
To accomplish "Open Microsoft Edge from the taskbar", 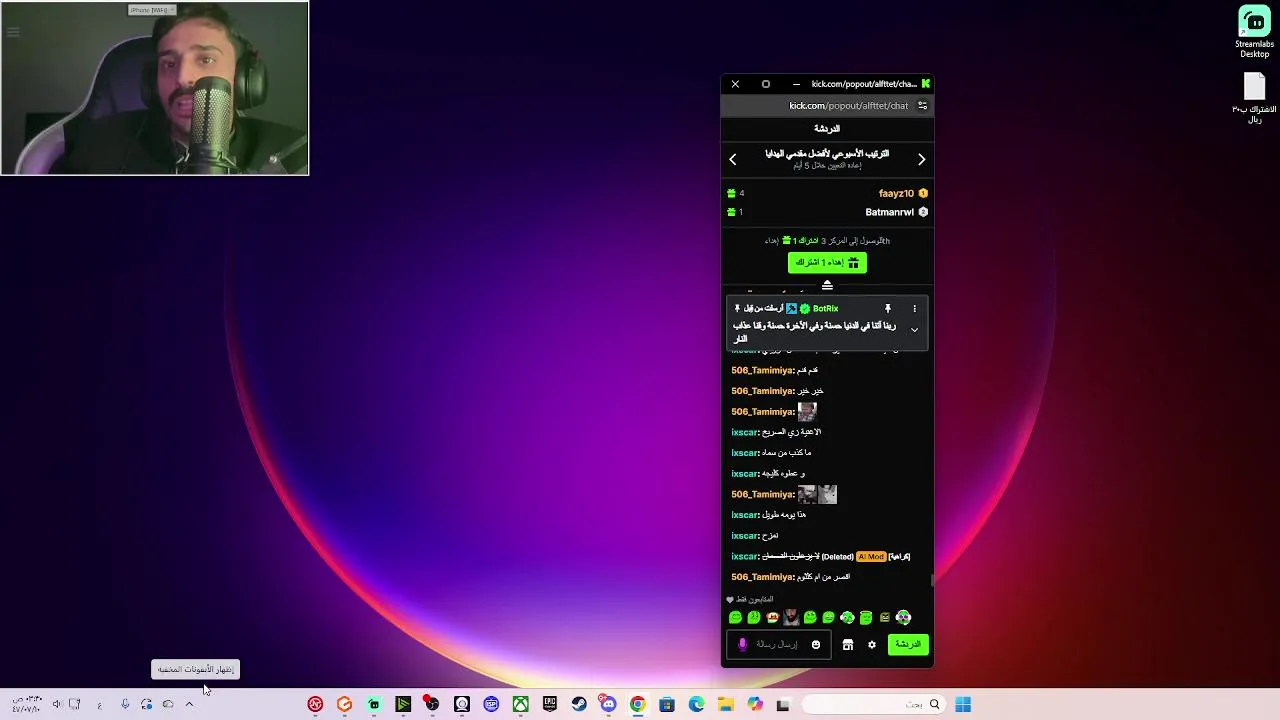I will click(x=696, y=704).
